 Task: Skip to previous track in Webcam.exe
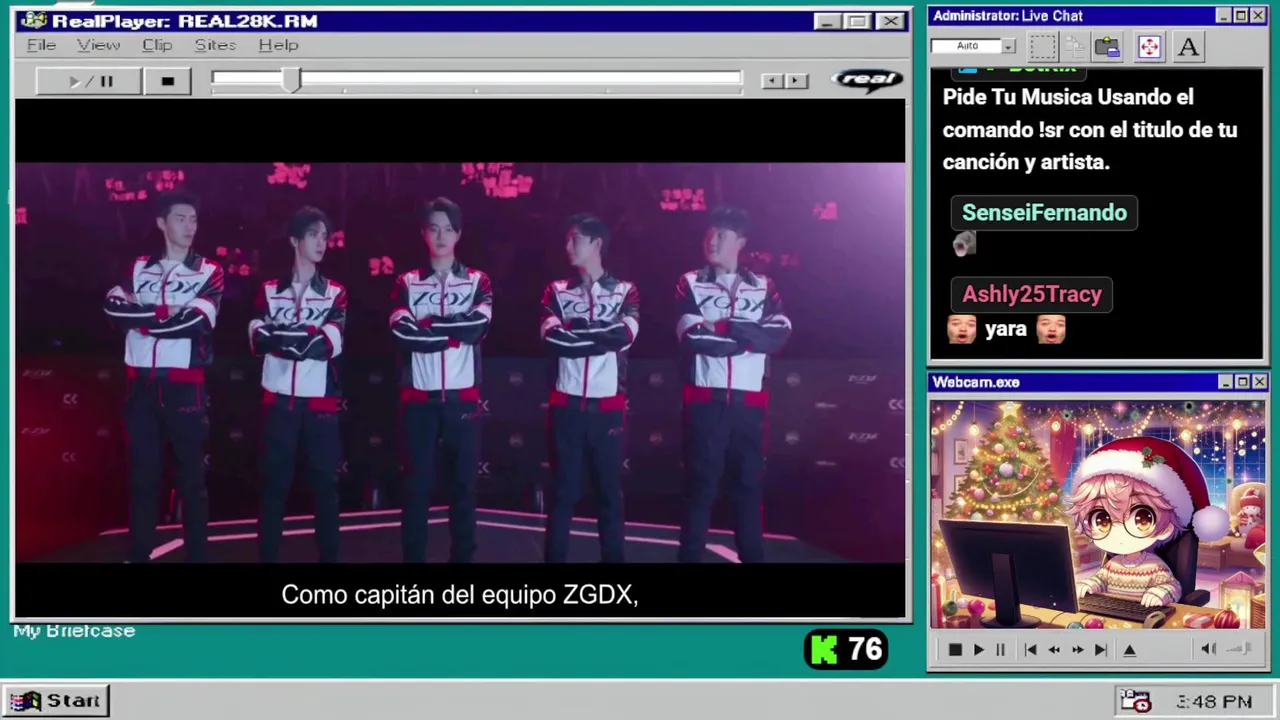click(1030, 650)
